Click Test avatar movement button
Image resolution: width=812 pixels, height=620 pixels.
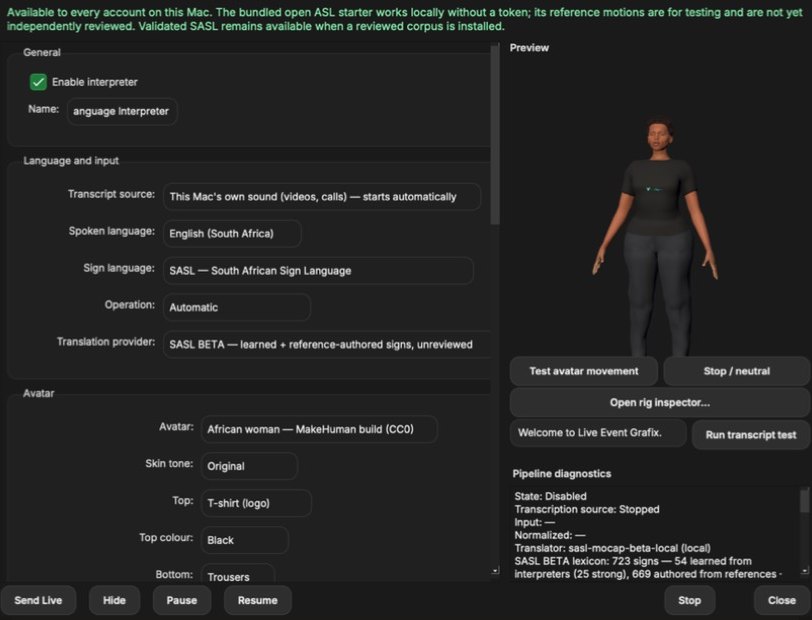(x=584, y=371)
